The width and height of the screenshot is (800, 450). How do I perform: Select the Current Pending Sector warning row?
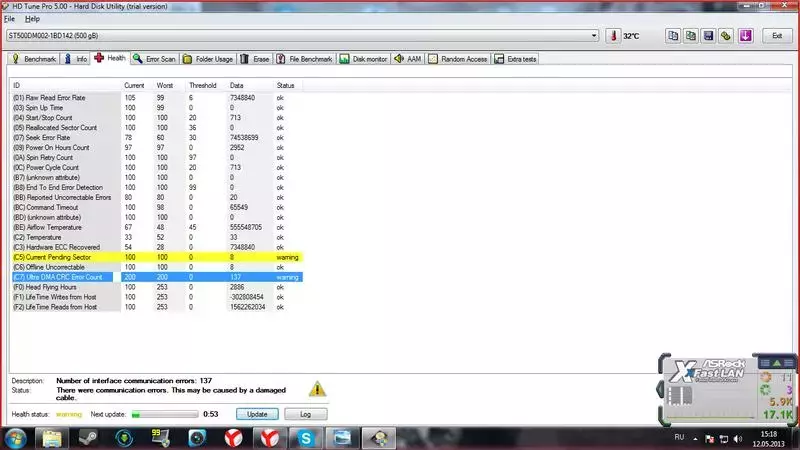pyautogui.click(x=157, y=257)
